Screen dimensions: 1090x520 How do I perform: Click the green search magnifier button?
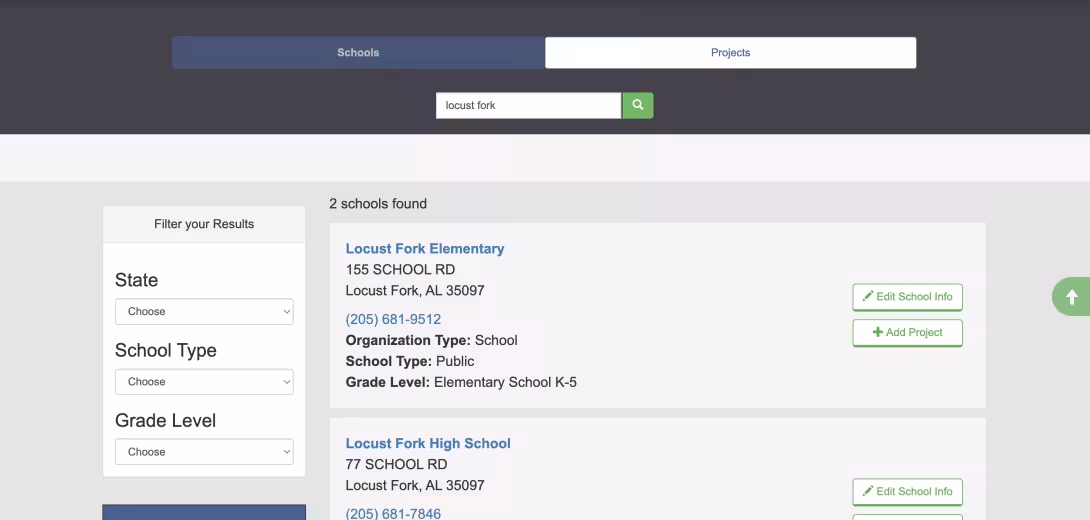tap(637, 106)
